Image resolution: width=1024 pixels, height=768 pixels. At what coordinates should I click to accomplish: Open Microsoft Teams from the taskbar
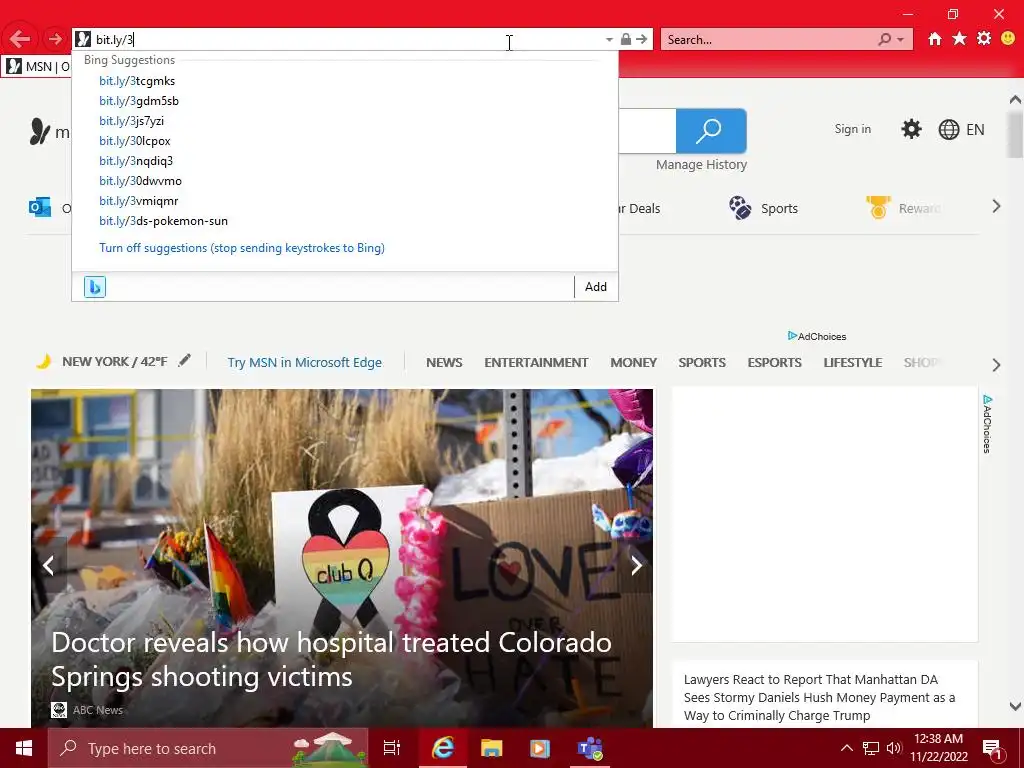[x=590, y=748]
